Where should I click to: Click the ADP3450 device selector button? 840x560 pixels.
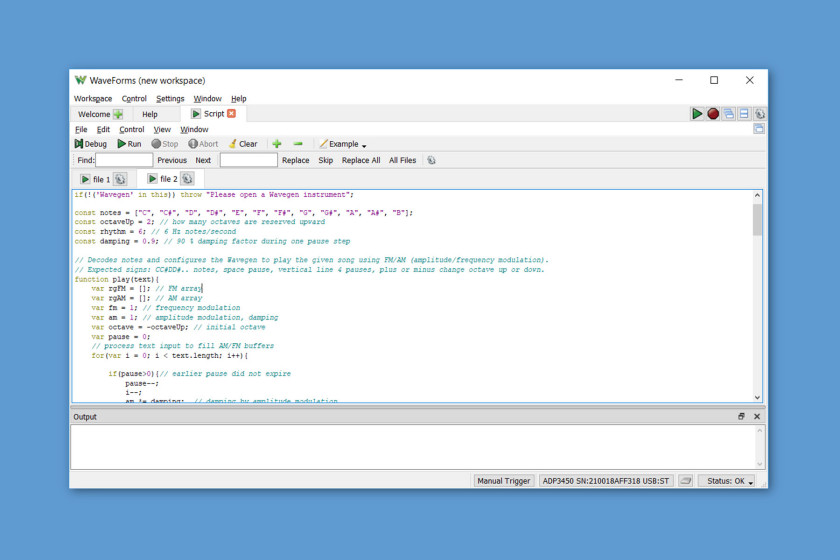coord(605,481)
